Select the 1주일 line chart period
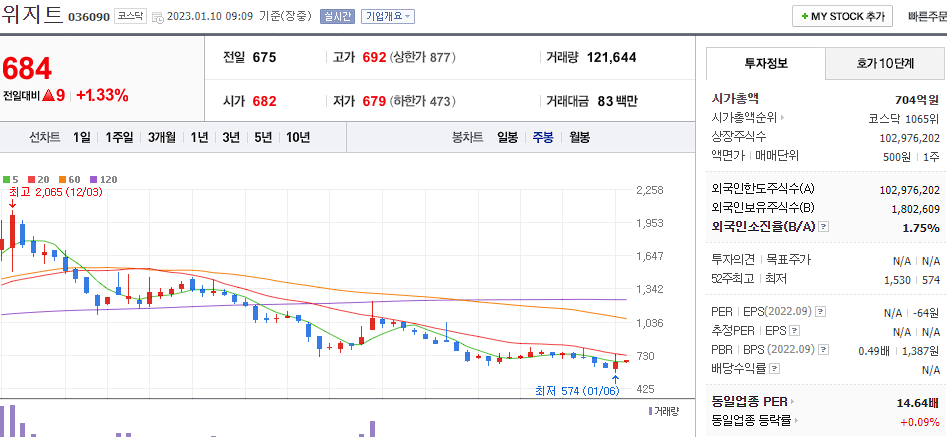Viewport: 947px width, 437px height. (x=119, y=138)
